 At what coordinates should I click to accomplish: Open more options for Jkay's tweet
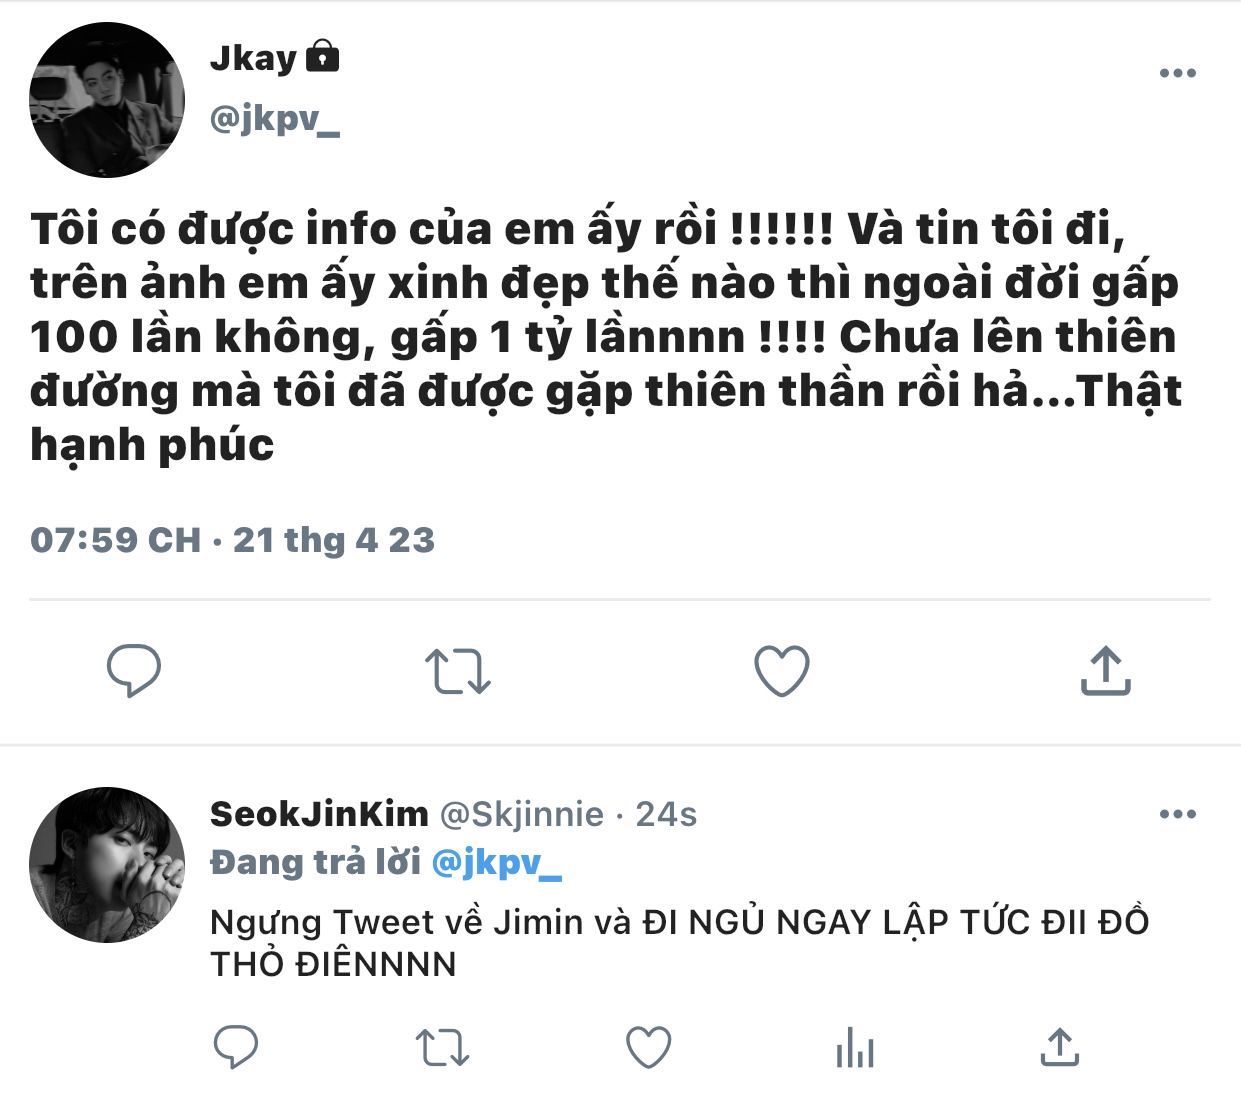(1177, 73)
